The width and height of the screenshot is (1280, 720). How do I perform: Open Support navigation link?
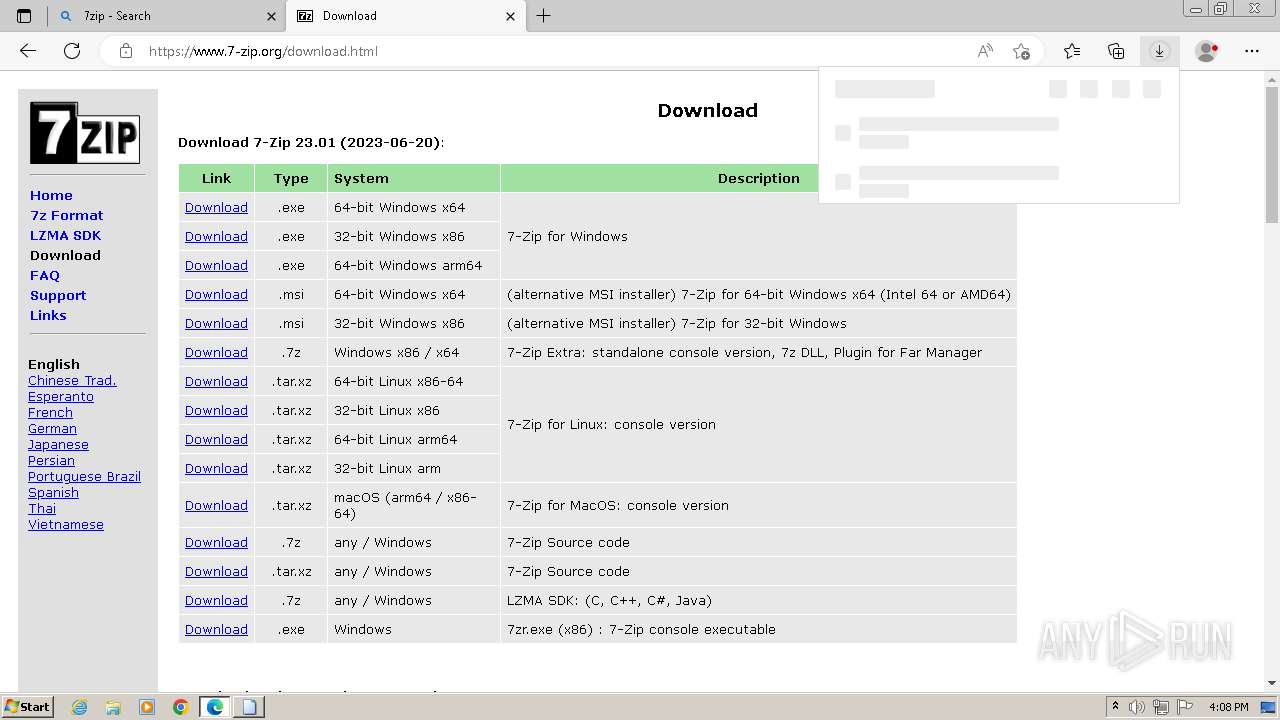click(58, 295)
